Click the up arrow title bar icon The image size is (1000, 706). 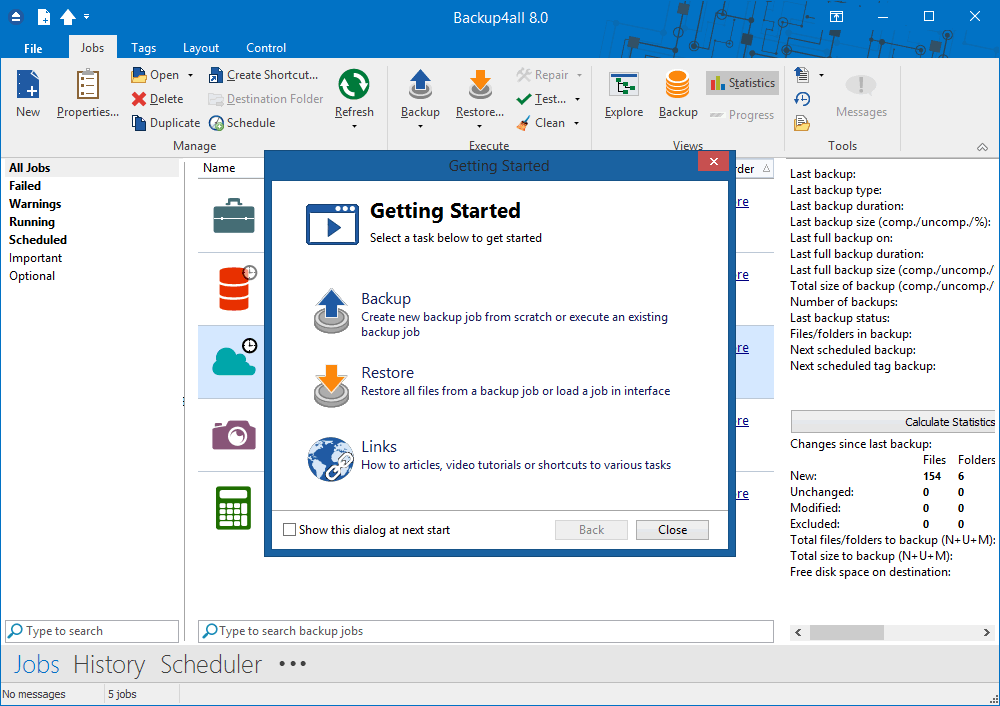pyautogui.click(x=68, y=17)
